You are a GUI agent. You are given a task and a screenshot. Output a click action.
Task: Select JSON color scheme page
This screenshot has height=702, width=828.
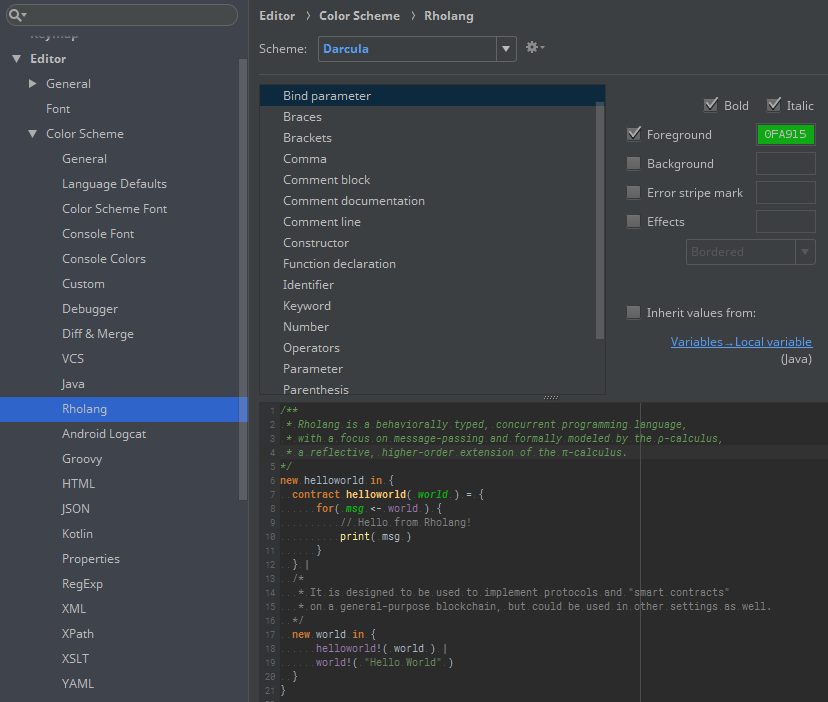(x=76, y=509)
